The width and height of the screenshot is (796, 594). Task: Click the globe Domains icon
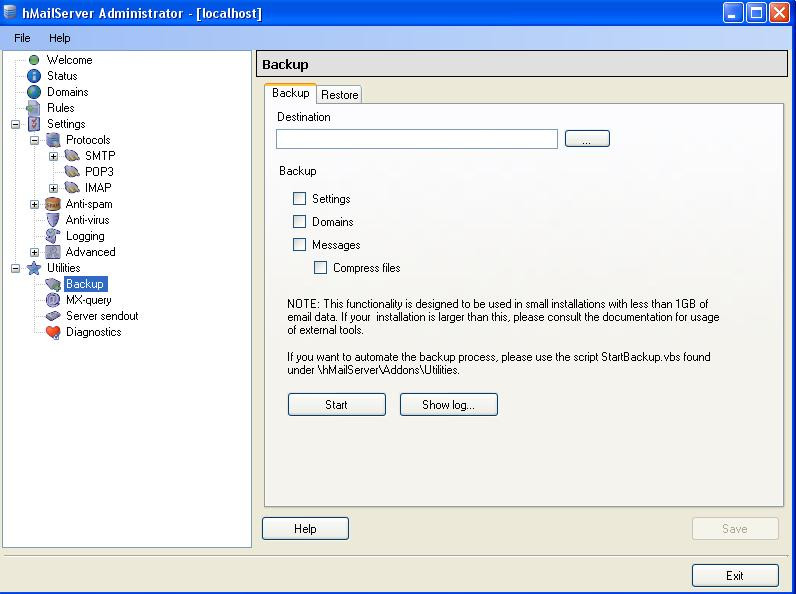tap(34, 92)
